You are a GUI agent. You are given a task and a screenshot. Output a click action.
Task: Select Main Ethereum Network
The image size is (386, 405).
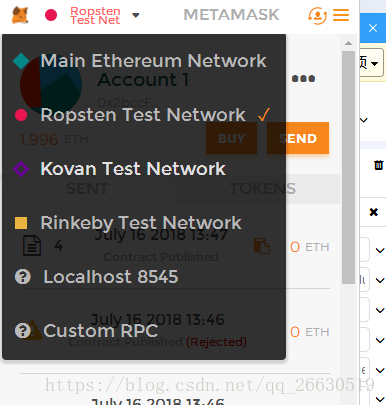144,61
